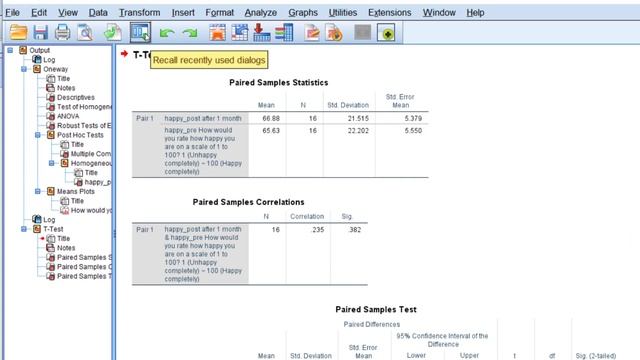640x360 pixels.
Task: Select the second Log icon above T-Test
Action: point(37,220)
